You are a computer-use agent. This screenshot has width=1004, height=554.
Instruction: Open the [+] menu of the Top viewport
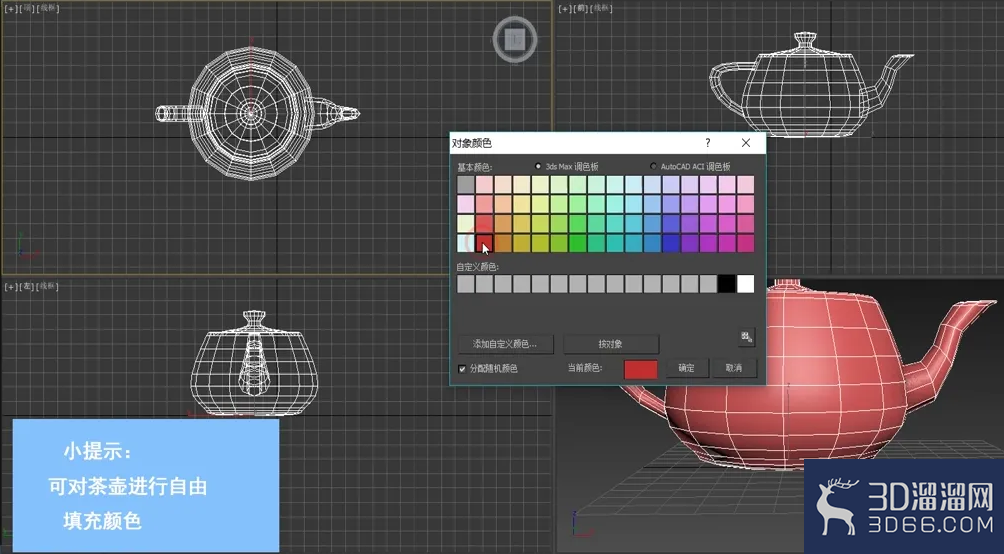click(11, 9)
